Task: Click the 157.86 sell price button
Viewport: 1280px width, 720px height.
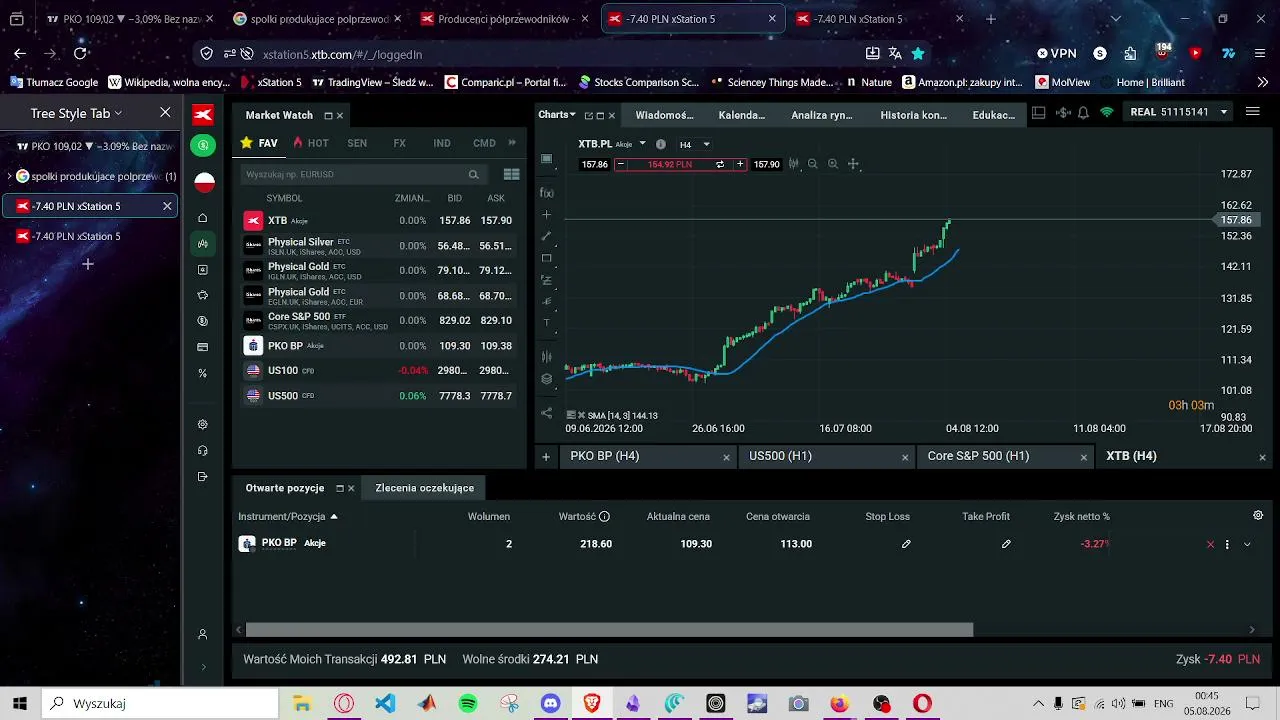Action: click(594, 164)
